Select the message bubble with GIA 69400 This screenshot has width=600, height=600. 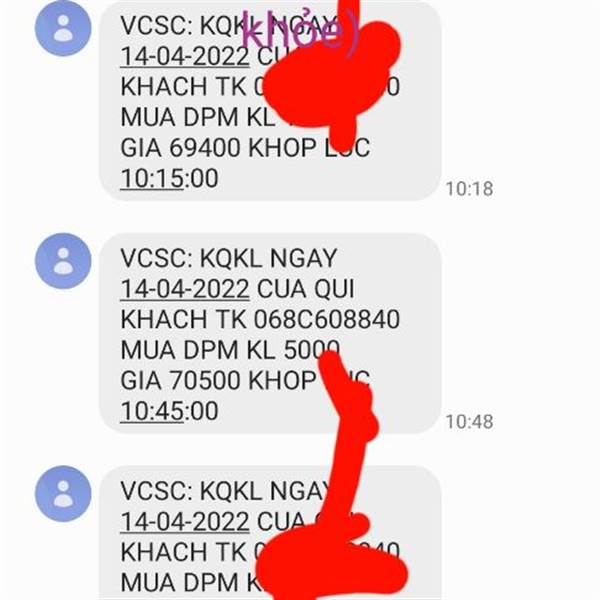270,101
